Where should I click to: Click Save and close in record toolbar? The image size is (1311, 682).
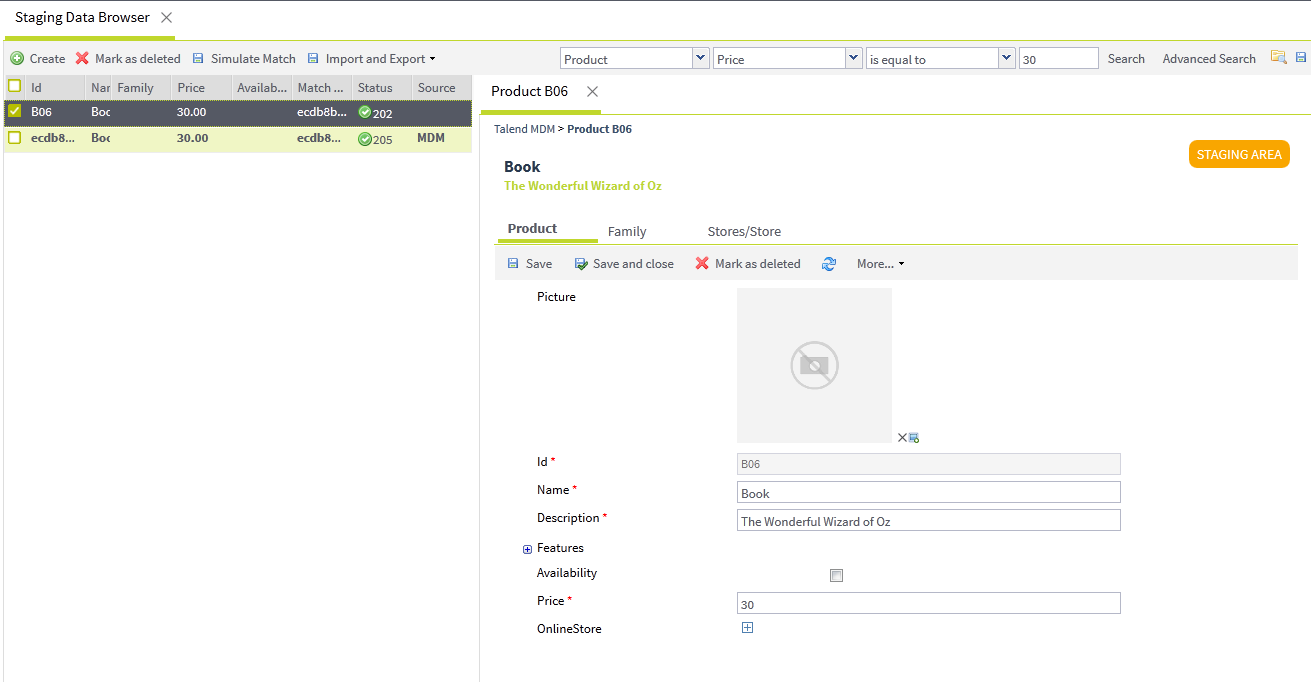[x=624, y=264]
